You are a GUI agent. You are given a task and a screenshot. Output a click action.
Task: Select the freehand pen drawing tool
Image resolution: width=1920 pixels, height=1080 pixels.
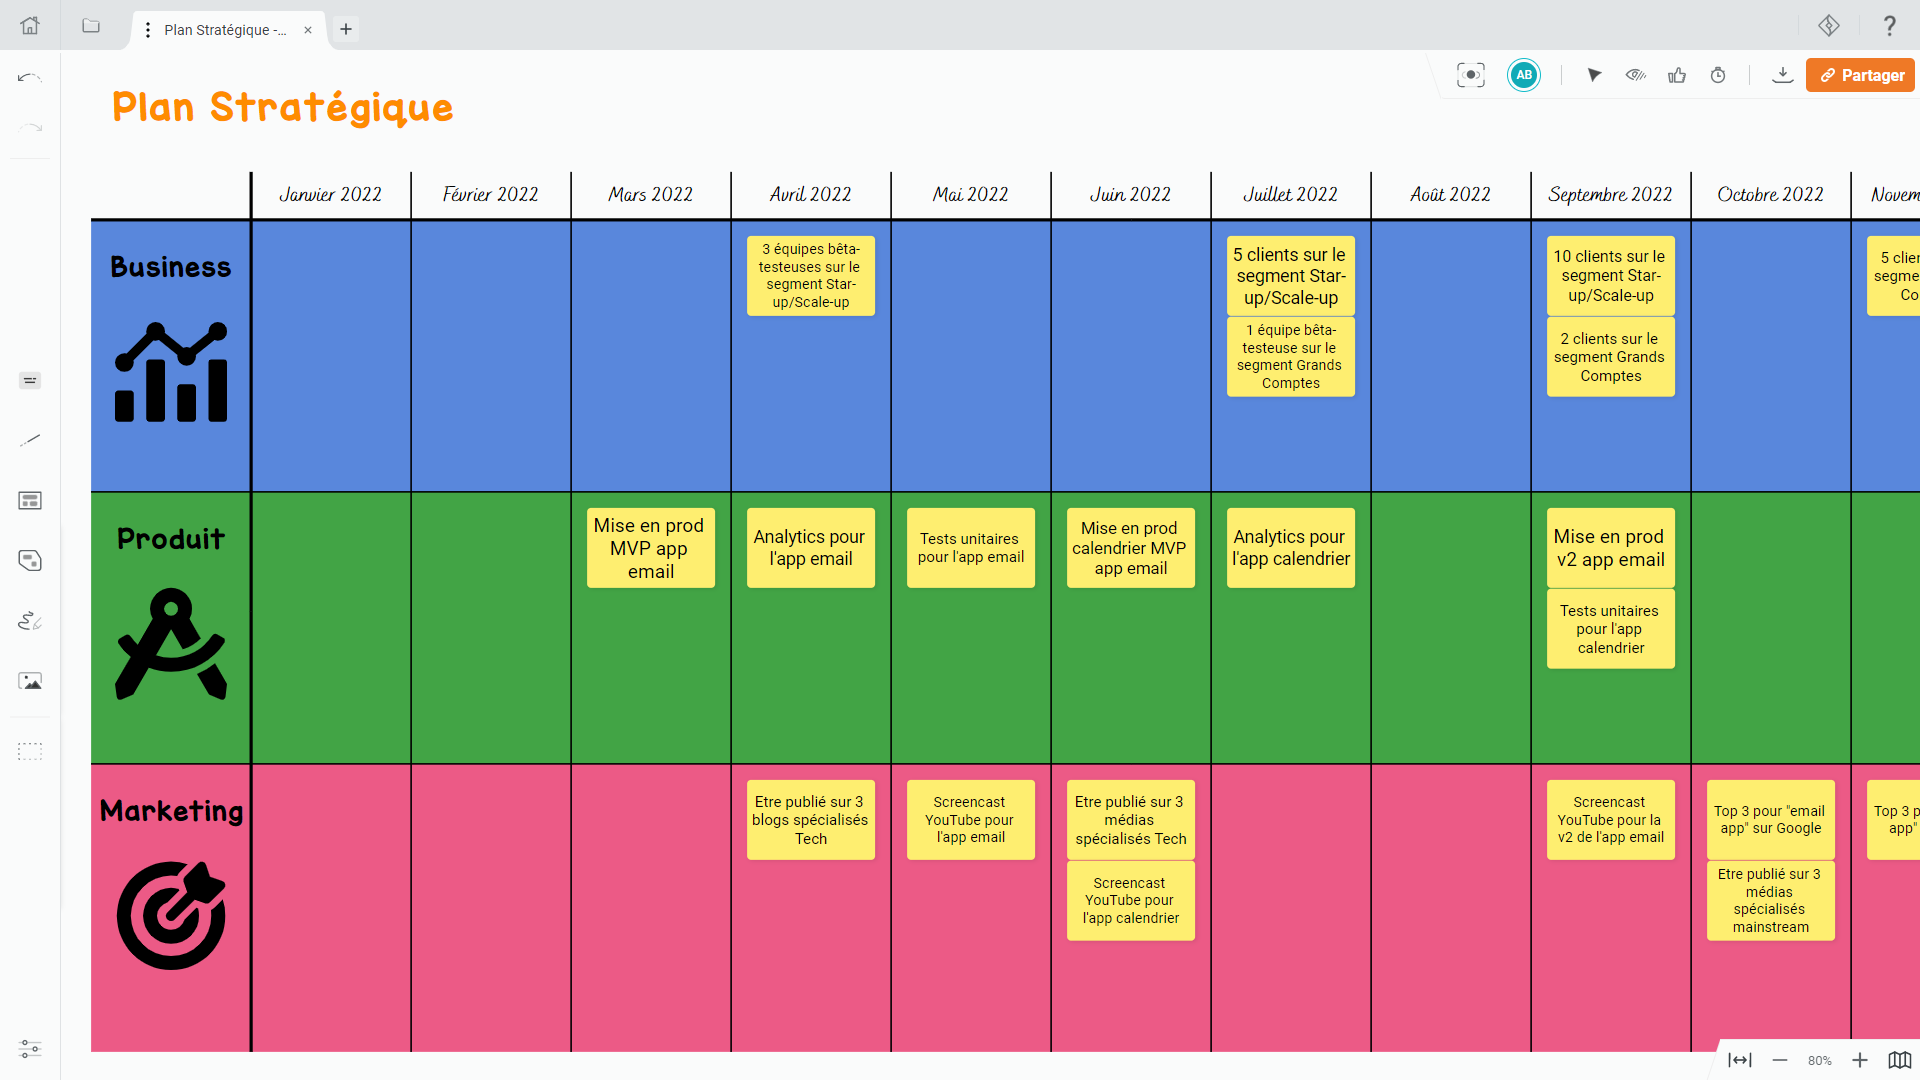[30, 621]
